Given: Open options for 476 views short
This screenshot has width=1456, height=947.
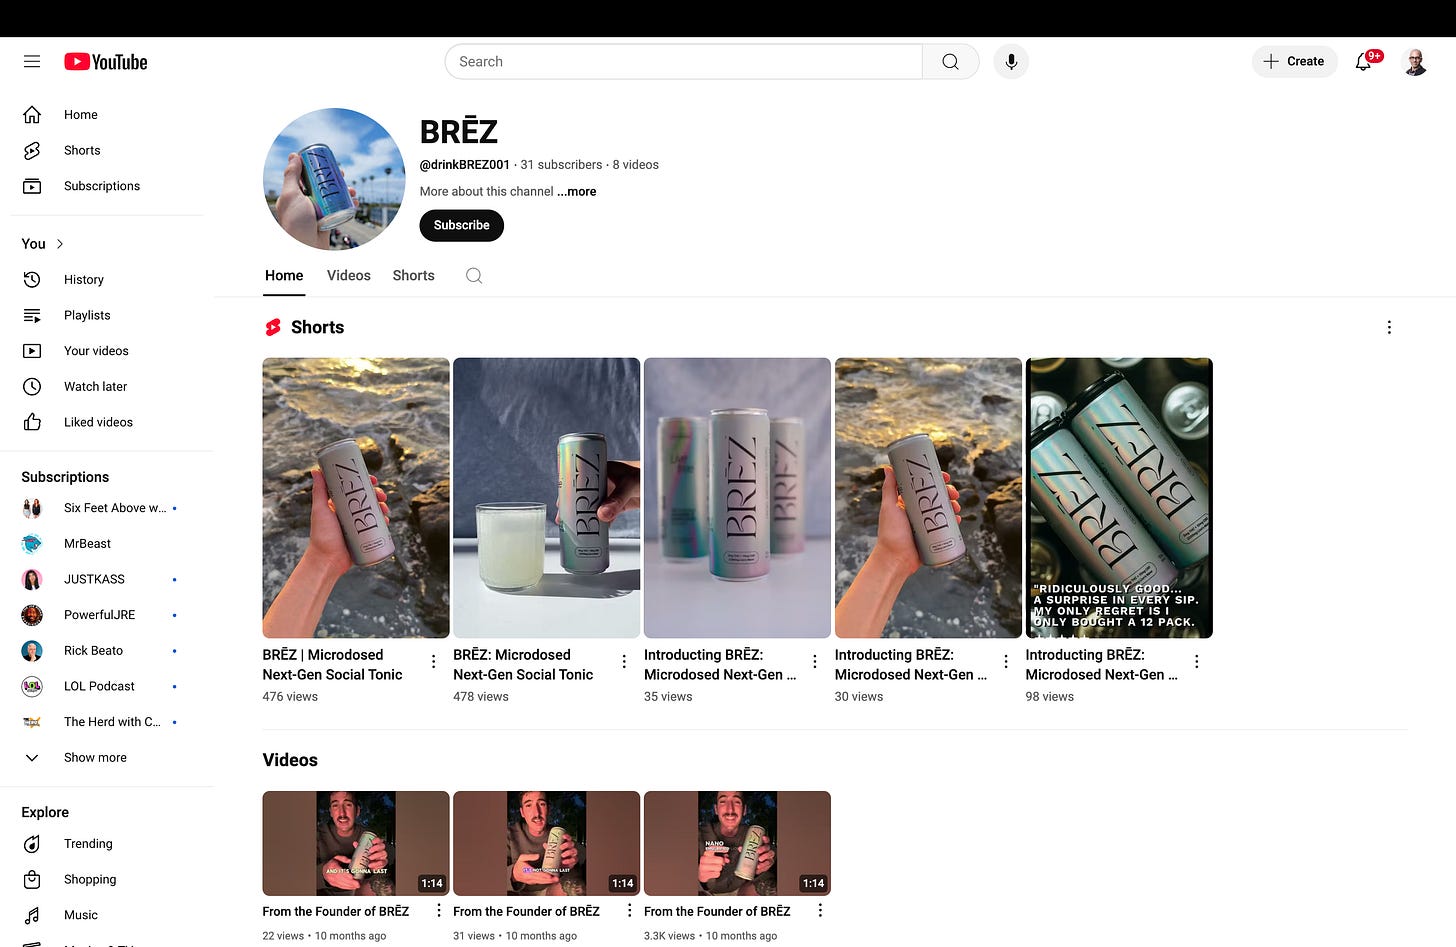Looking at the screenshot, I should (433, 662).
